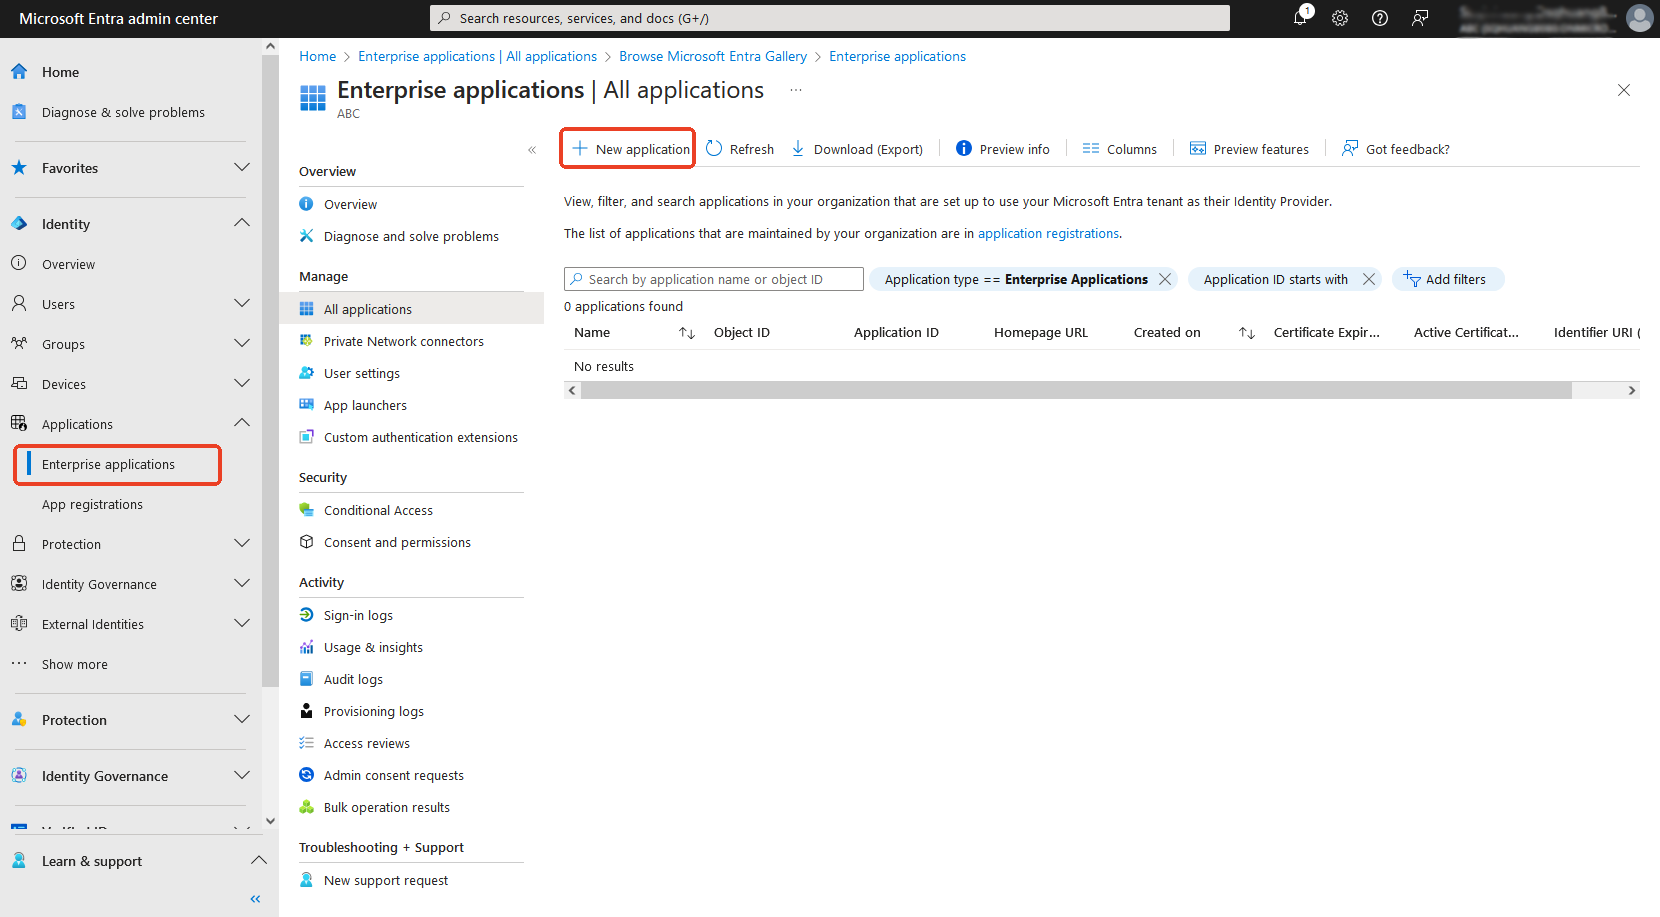Click Add filters button
Viewport: 1660px width, 917px height.
pyautogui.click(x=1447, y=279)
